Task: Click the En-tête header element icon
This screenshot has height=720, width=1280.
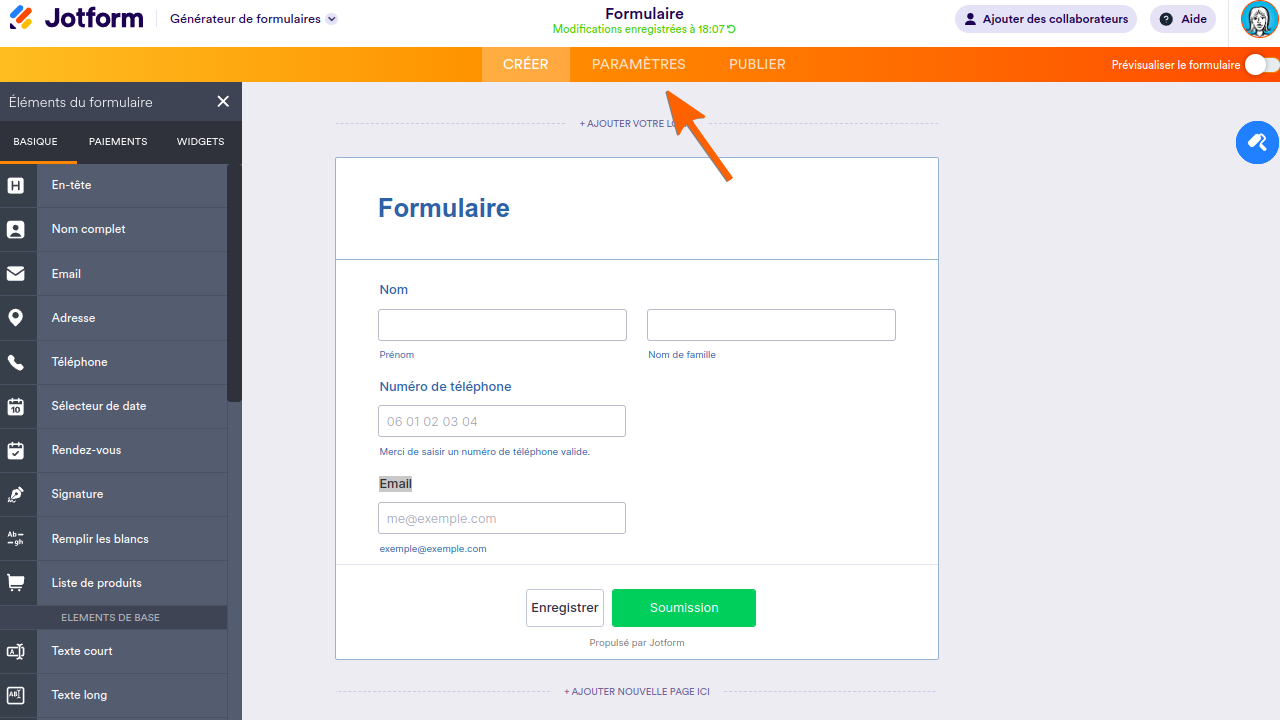Action: [16, 185]
